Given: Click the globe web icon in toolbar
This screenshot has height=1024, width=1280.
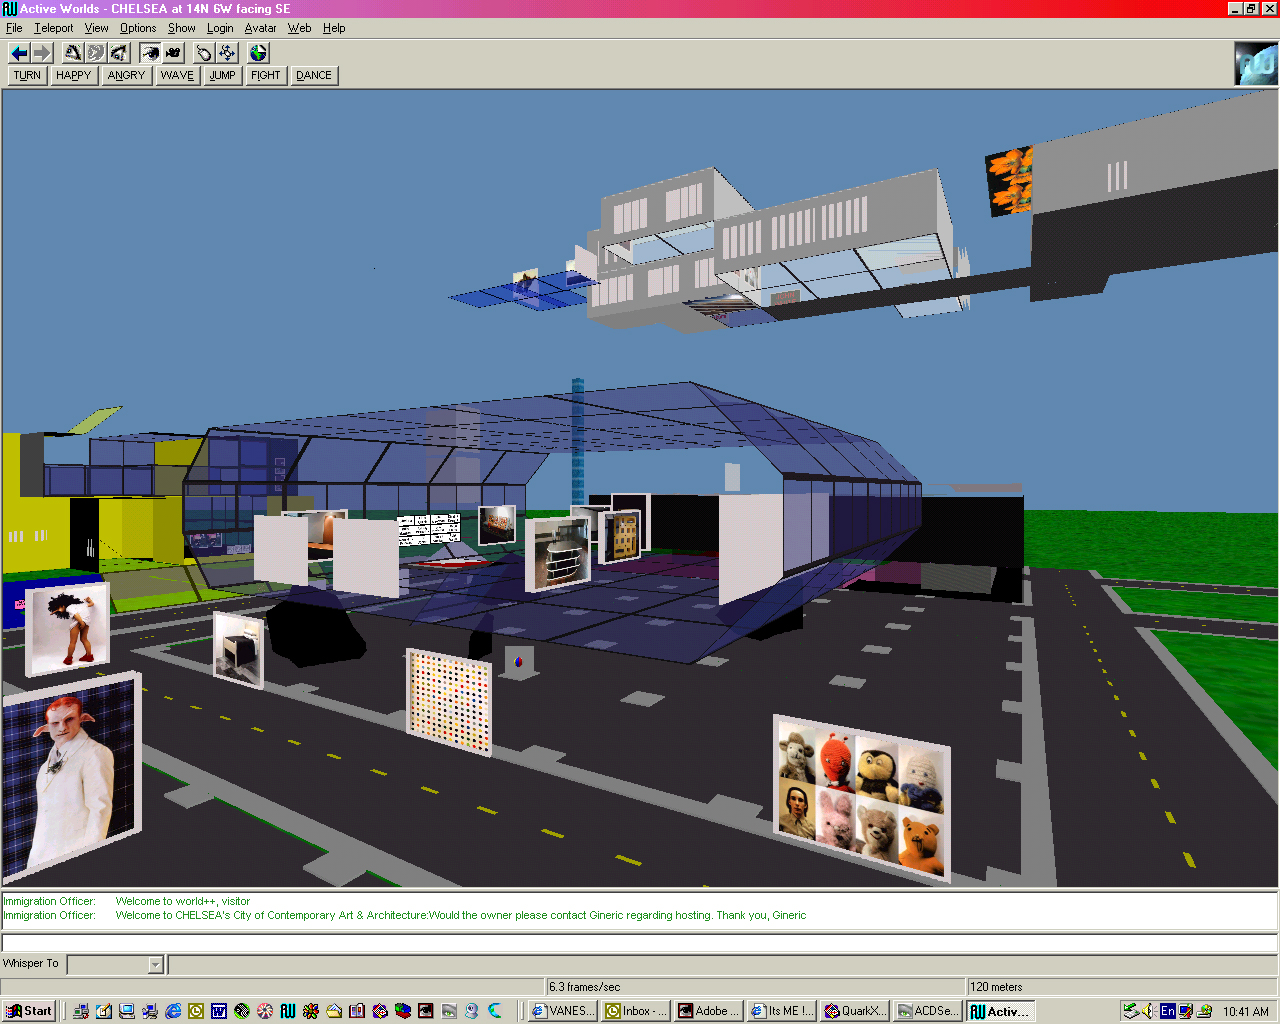Looking at the screenshot, I should (x=259, y=53).
